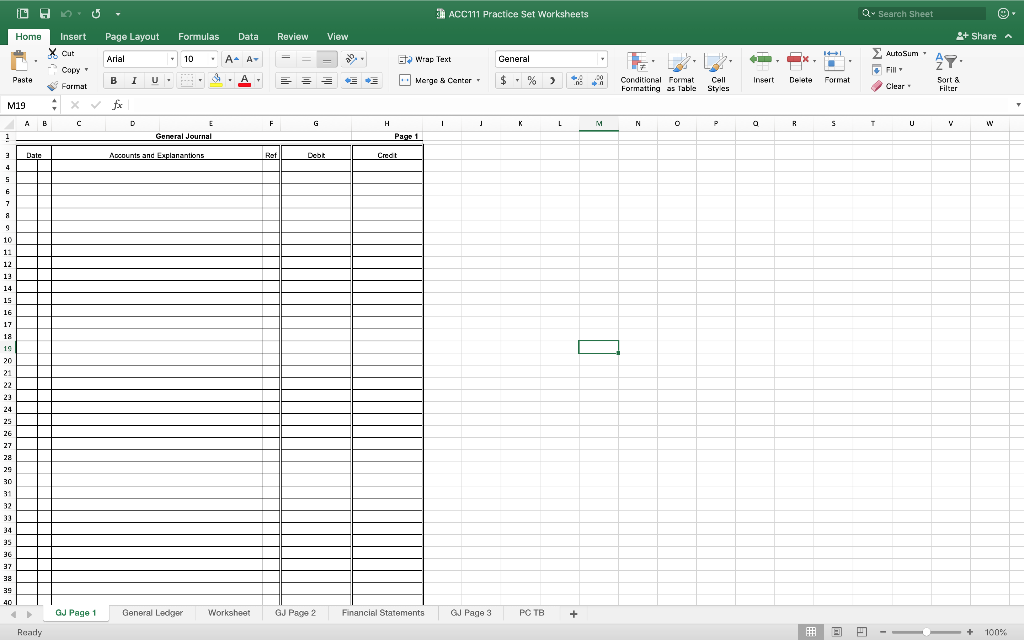
Task: Apply percent style format
Action: (532, 80)
